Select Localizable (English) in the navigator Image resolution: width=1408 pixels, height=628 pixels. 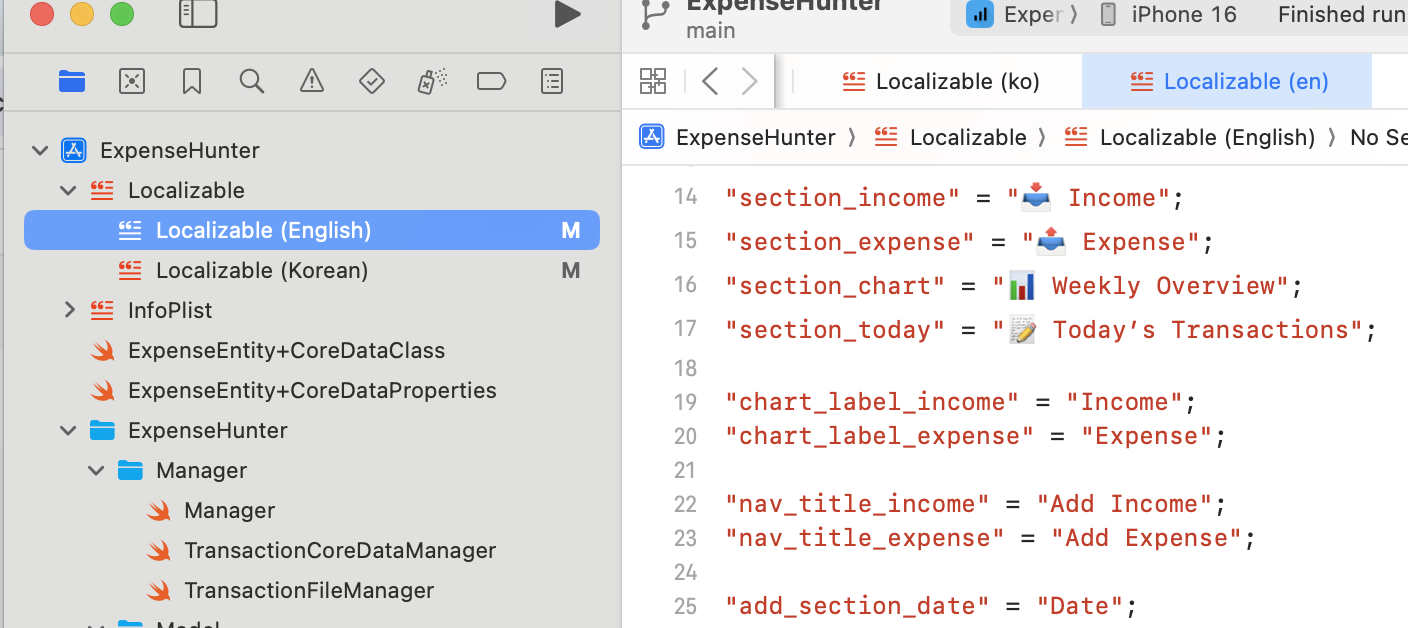pos(312,230)
